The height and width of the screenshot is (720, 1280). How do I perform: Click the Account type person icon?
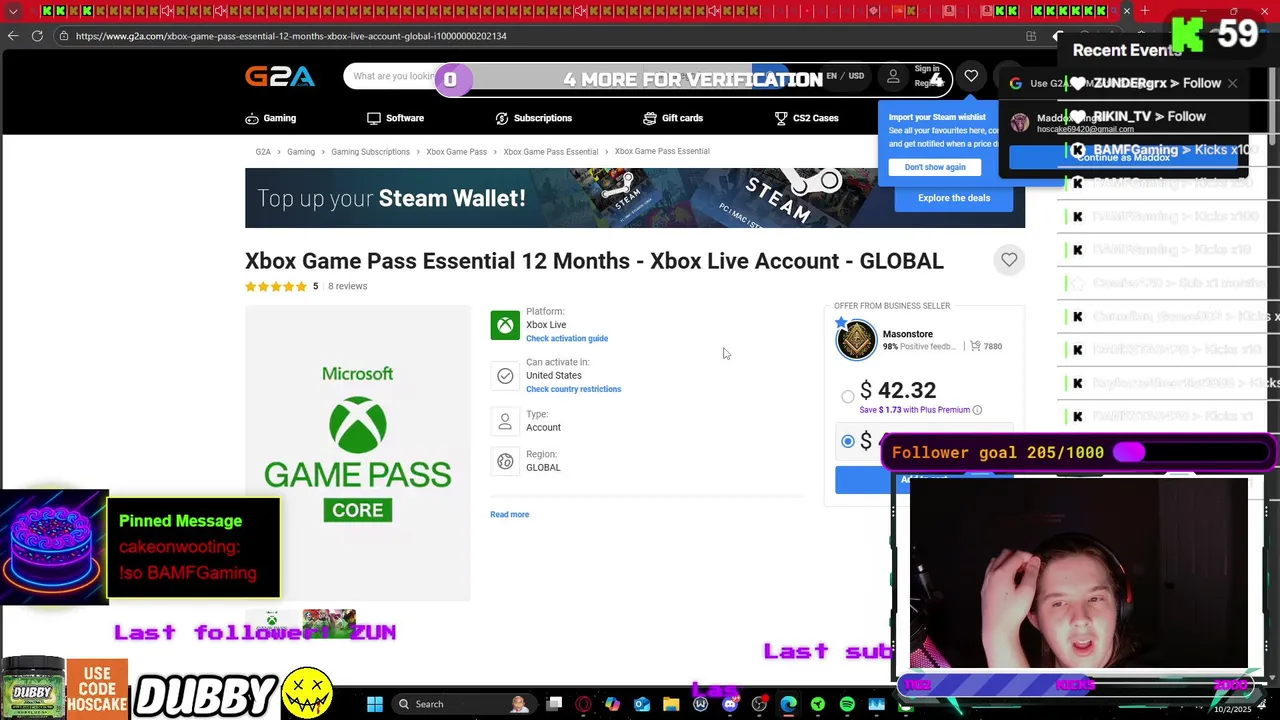click(505, 421)
